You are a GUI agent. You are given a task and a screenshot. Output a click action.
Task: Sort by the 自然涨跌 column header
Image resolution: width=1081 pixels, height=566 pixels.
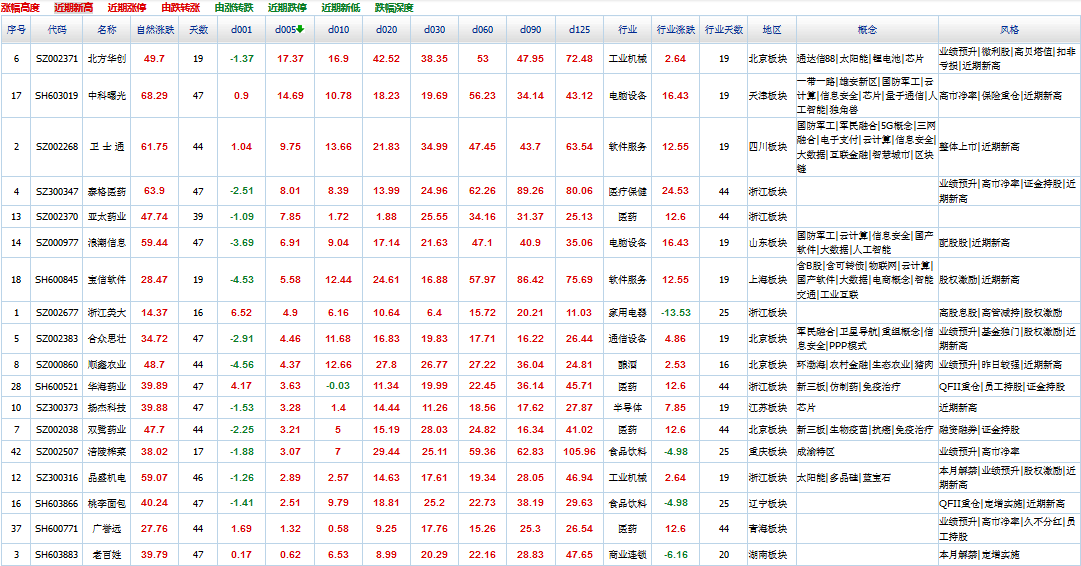point(155,30)
